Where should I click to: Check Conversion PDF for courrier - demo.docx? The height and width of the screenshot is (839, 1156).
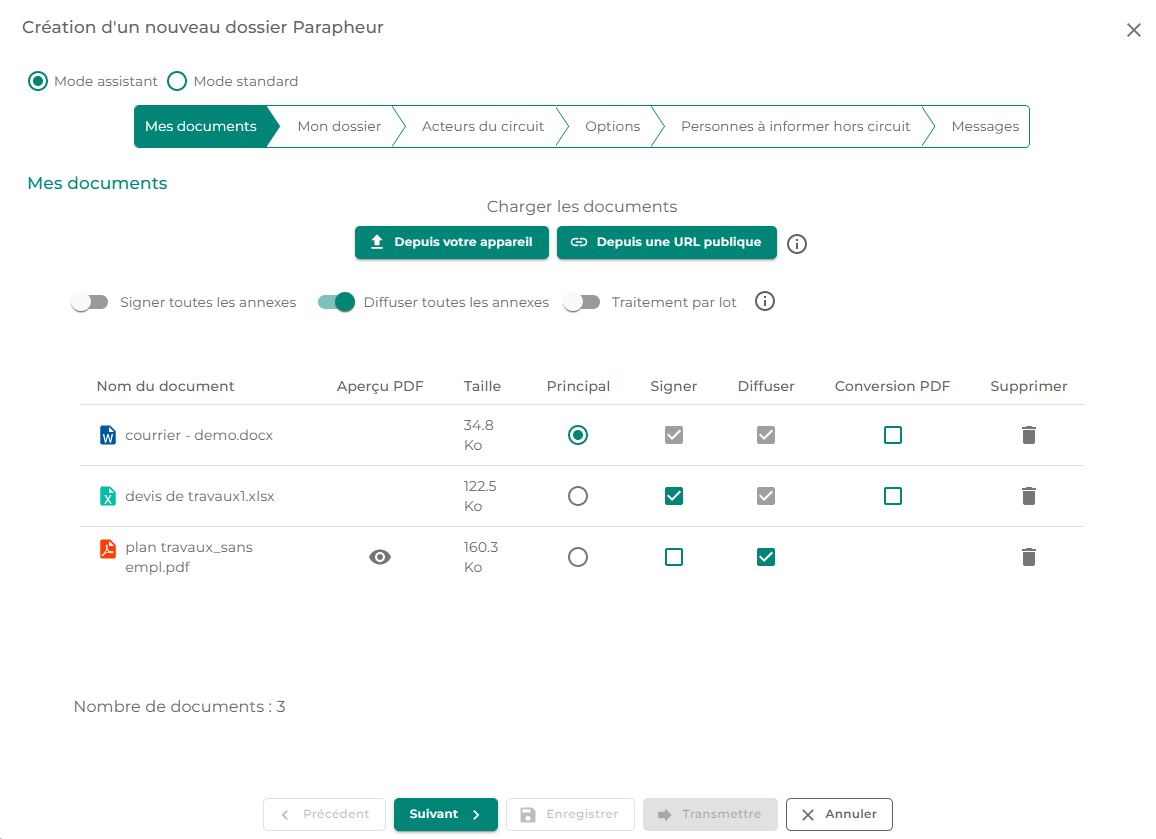pyautogui.click(x=893, y=435)
